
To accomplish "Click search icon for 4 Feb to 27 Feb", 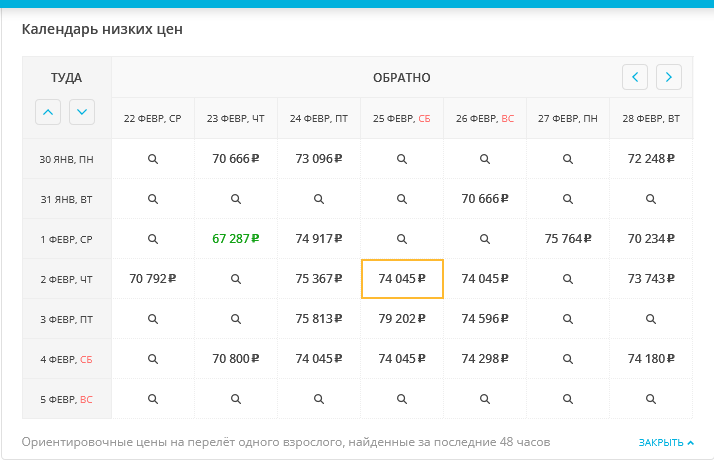I will point(568,359).
